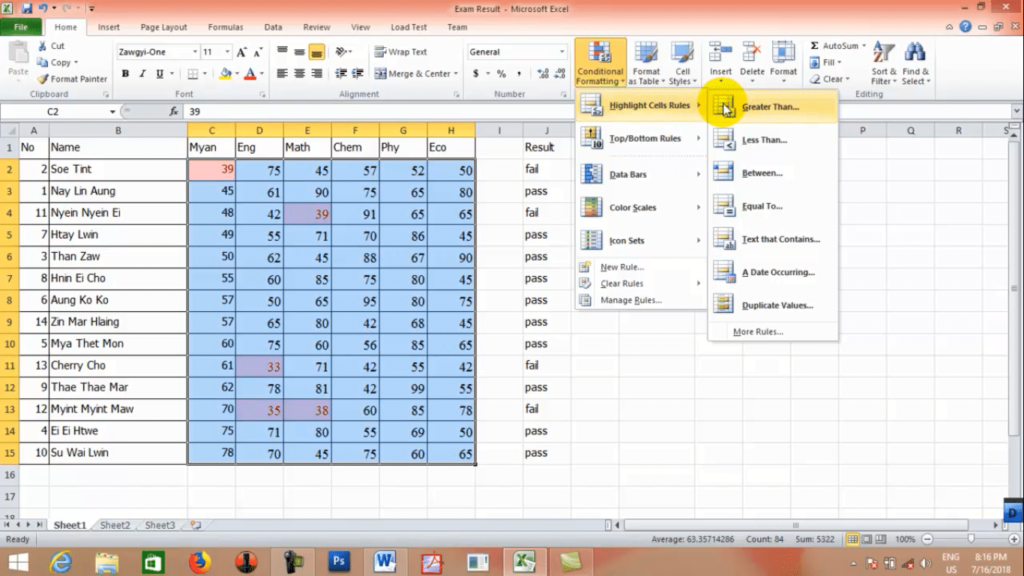The height and width of the screenshot is (576, 1024).
Task: Open Word from the taskbar
Action: pos(385,561)
